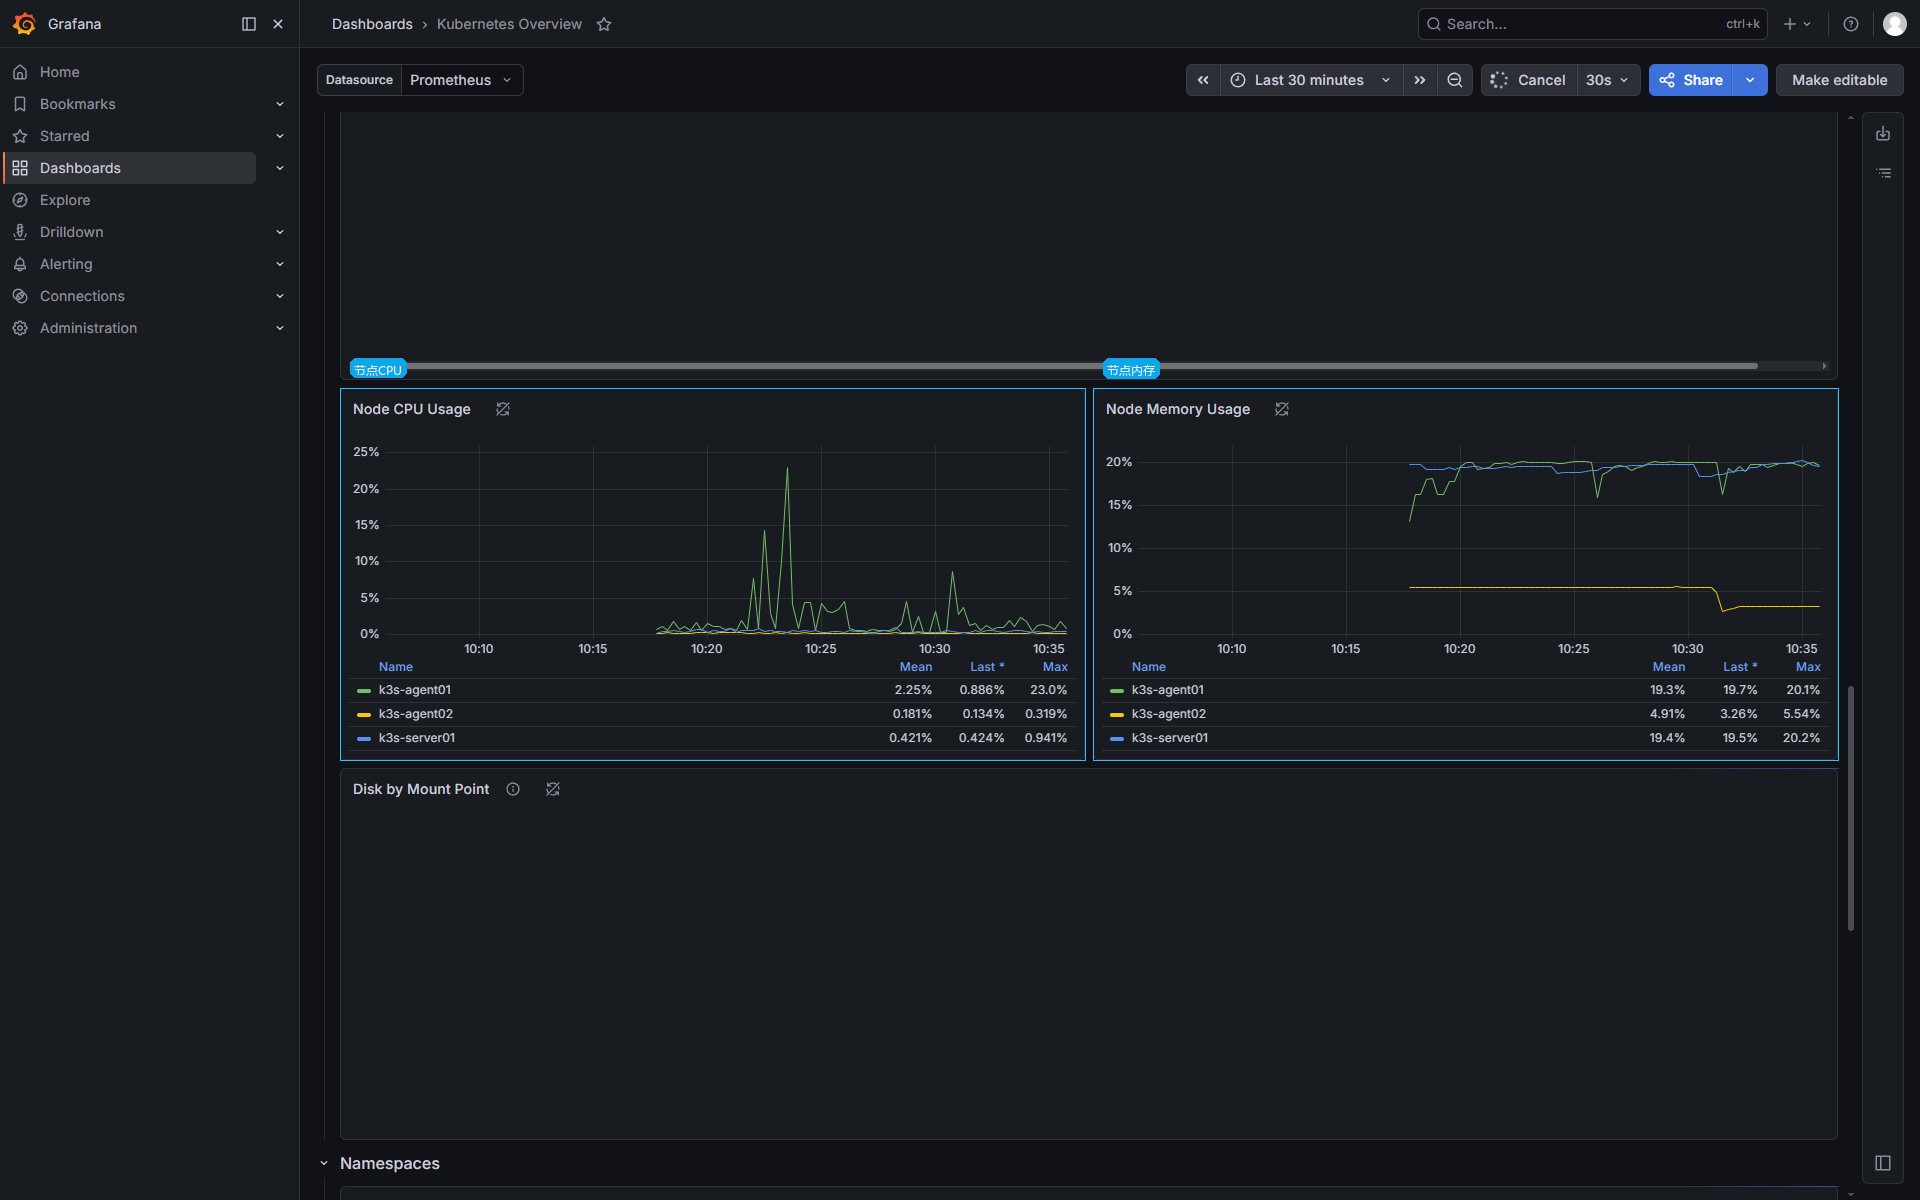
Task: Click the Node Memory Usage panel title
Action: 1178,409
